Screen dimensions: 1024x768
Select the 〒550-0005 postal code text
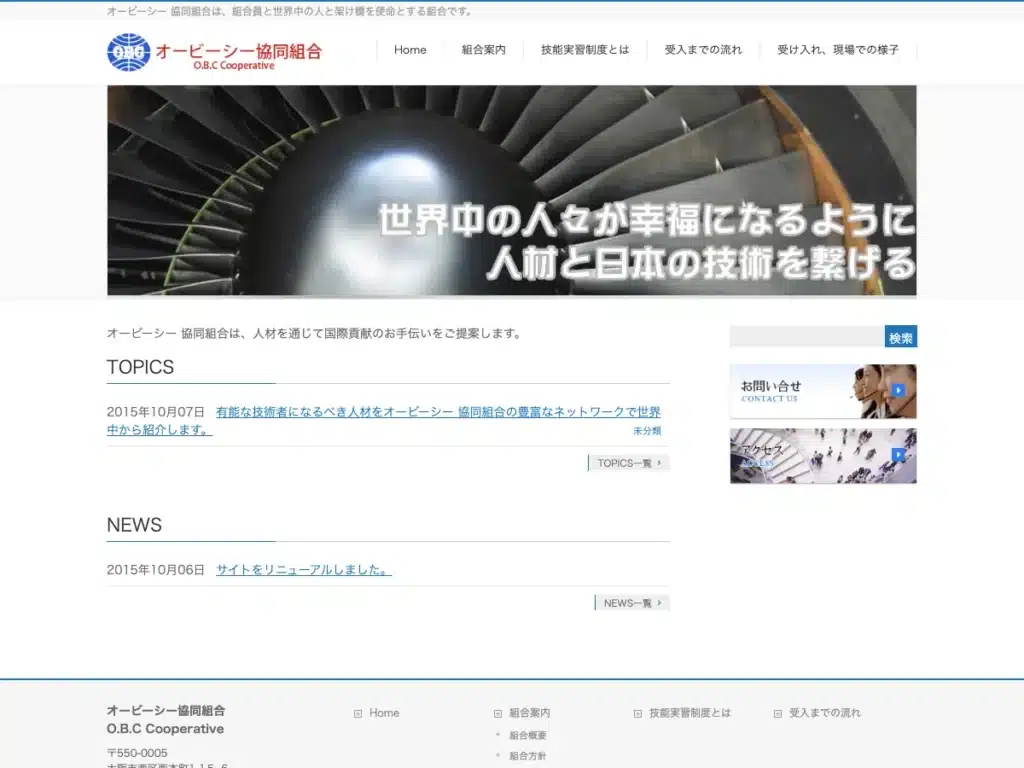pyautogui.click(x=137, y=753)
